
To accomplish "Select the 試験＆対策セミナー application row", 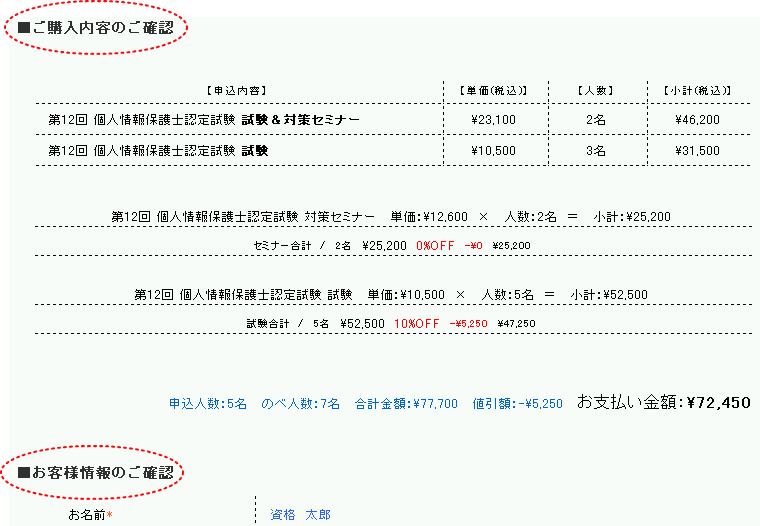I will pos(393,119).
